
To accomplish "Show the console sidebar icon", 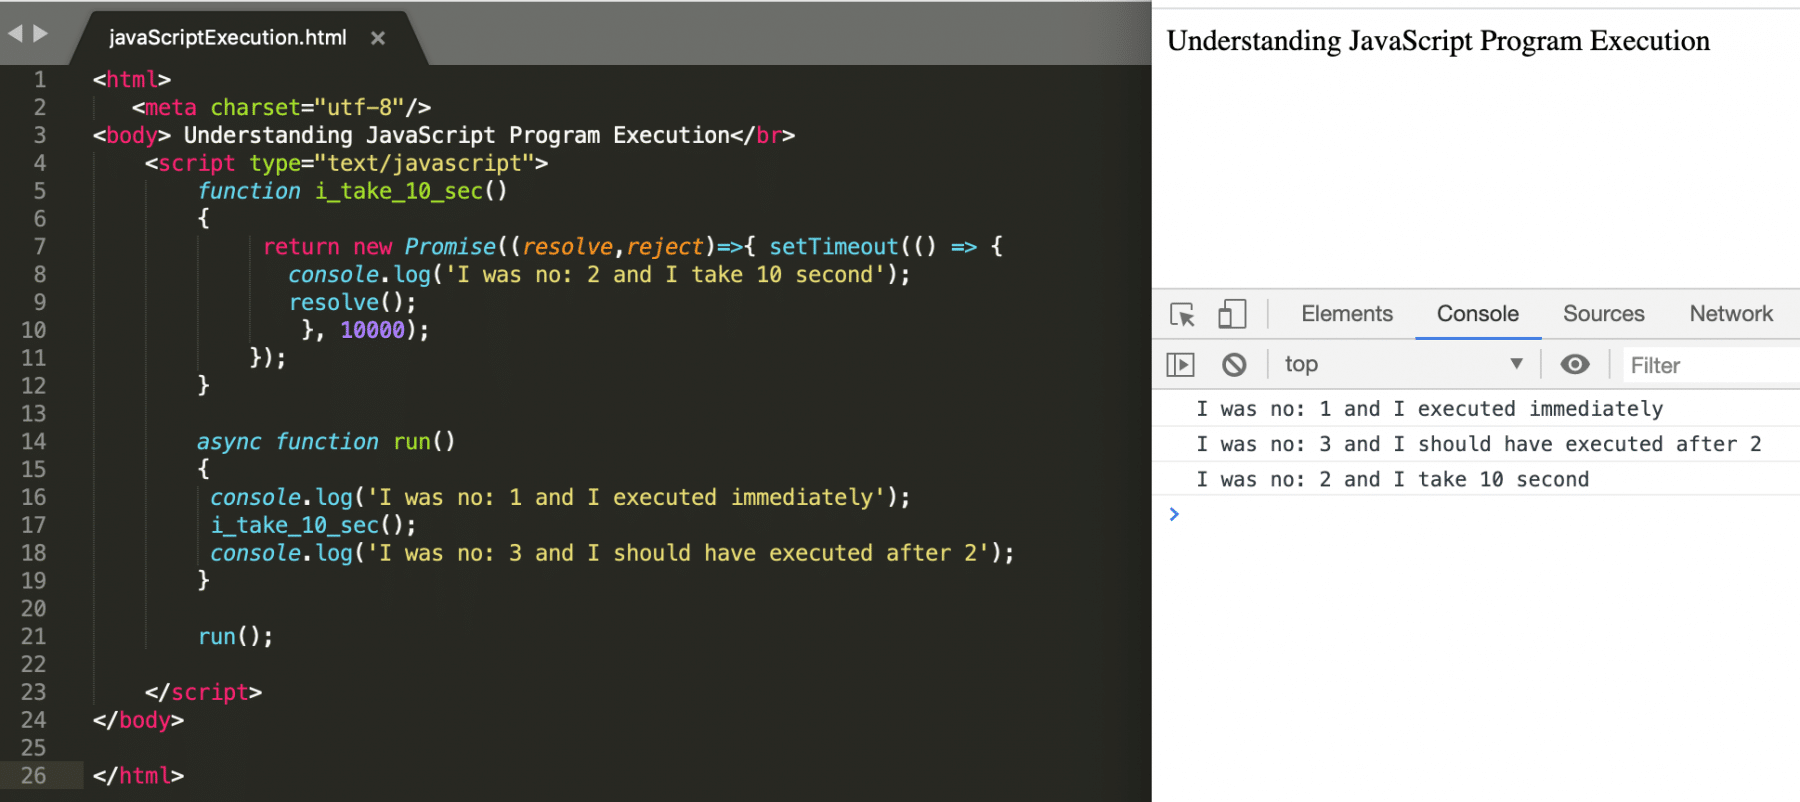I will click(x=1181, y=365).
